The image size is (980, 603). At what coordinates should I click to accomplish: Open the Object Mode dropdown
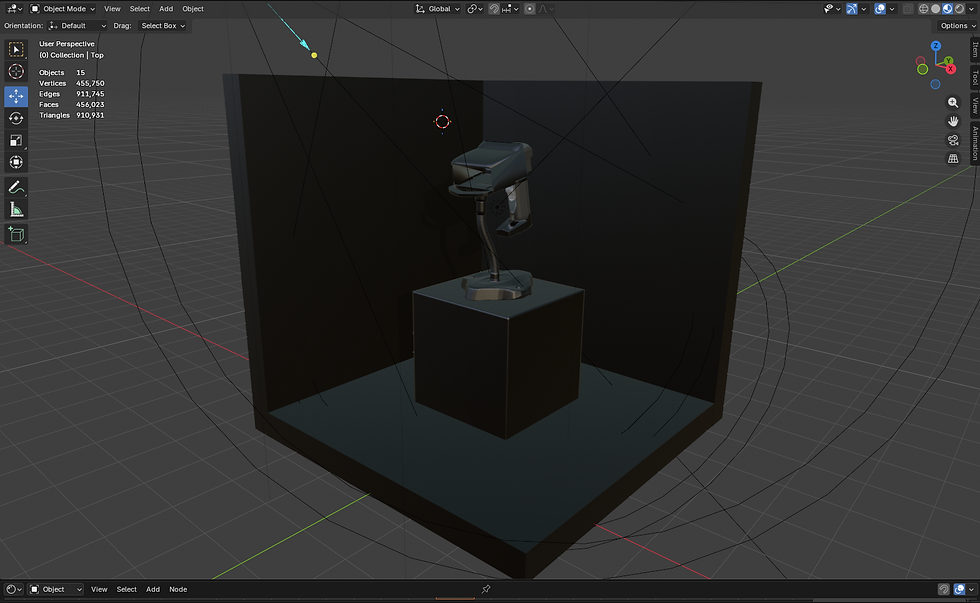pos(62,9)
